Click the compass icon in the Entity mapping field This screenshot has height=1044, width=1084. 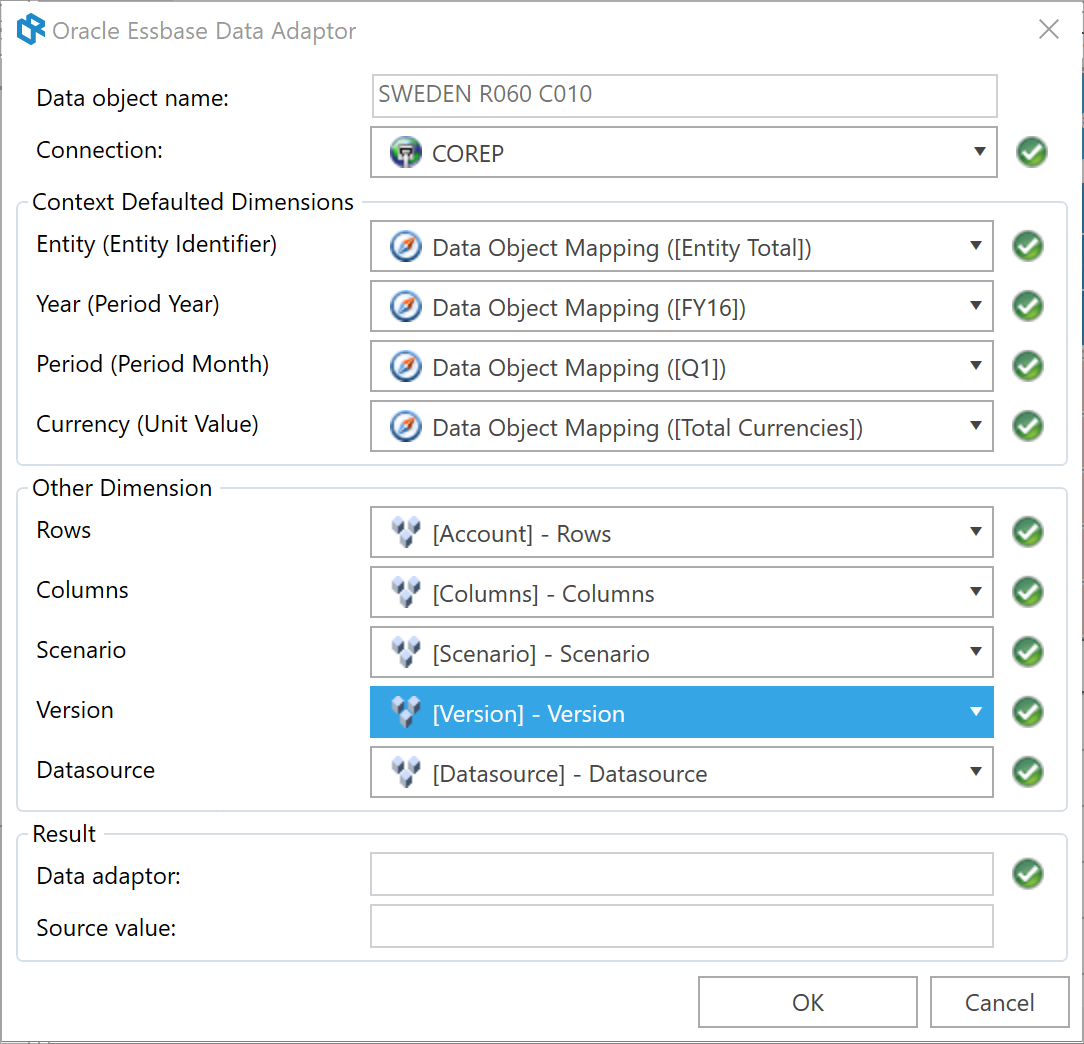[406, 247]
